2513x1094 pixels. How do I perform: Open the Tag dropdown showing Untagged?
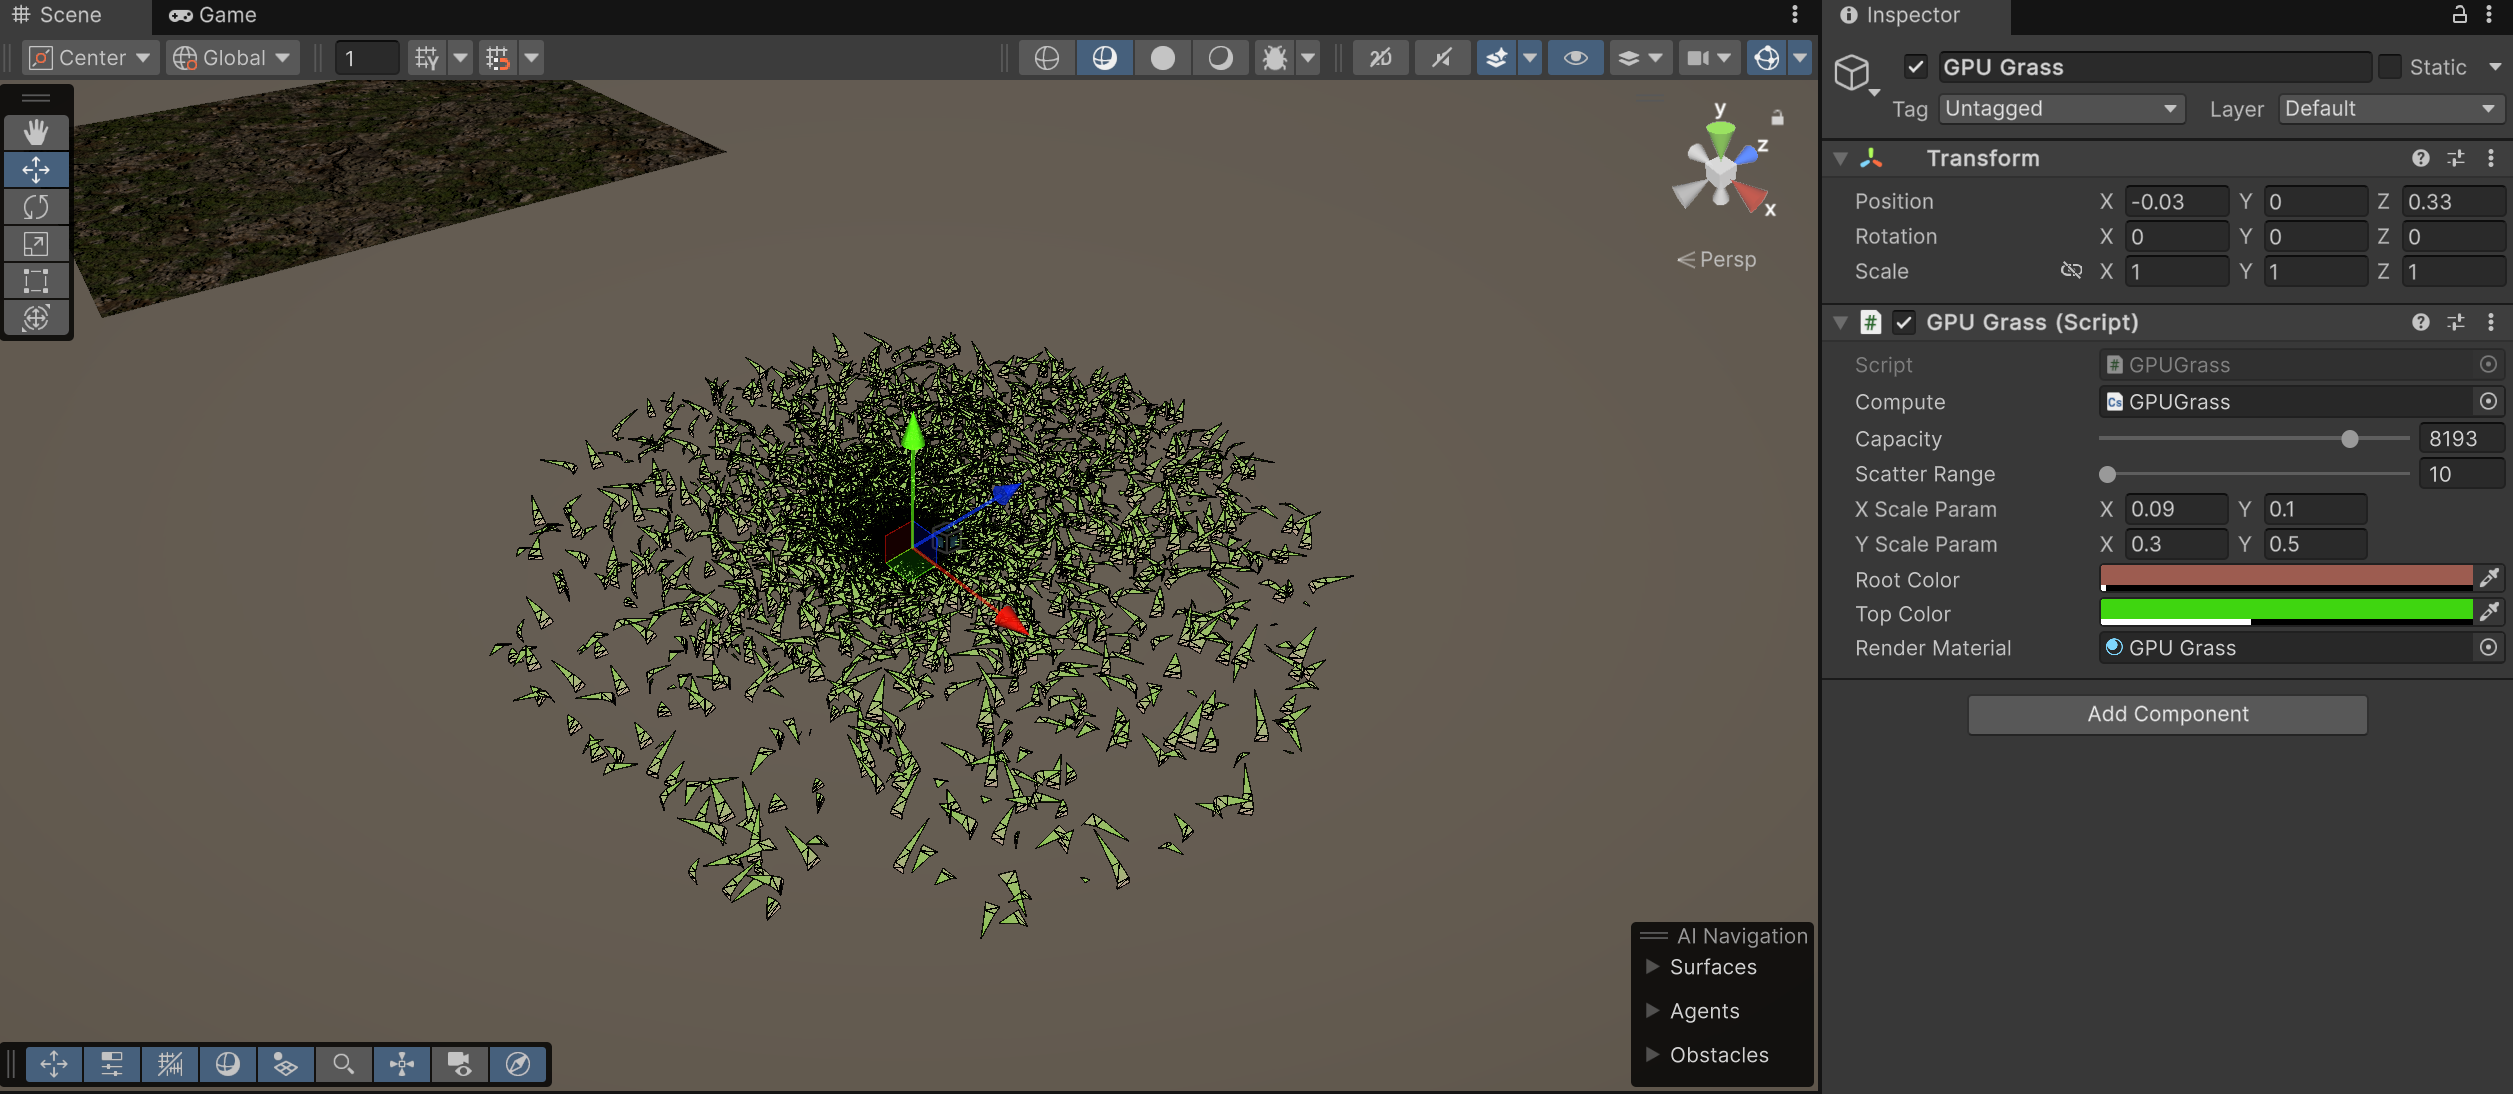coord(2060,109)
